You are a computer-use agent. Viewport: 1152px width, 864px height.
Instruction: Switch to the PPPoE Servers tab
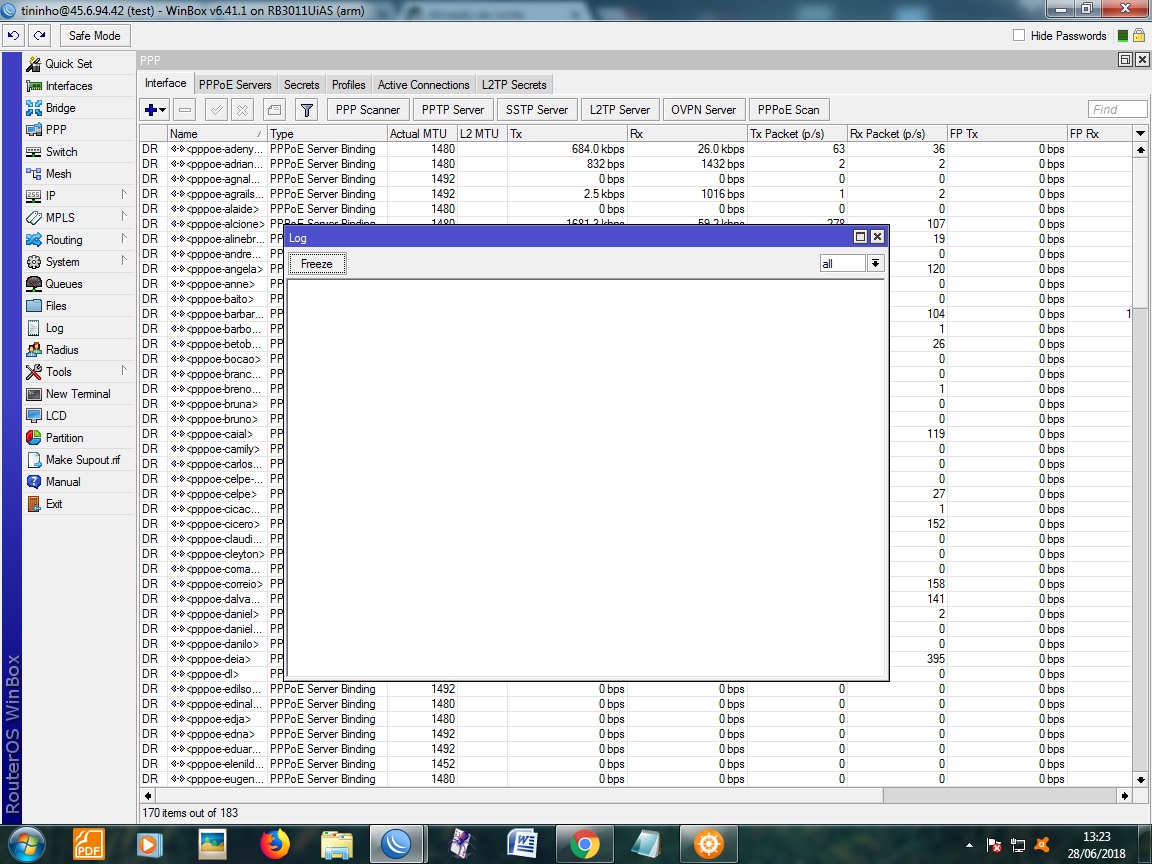tap(235, 85)
